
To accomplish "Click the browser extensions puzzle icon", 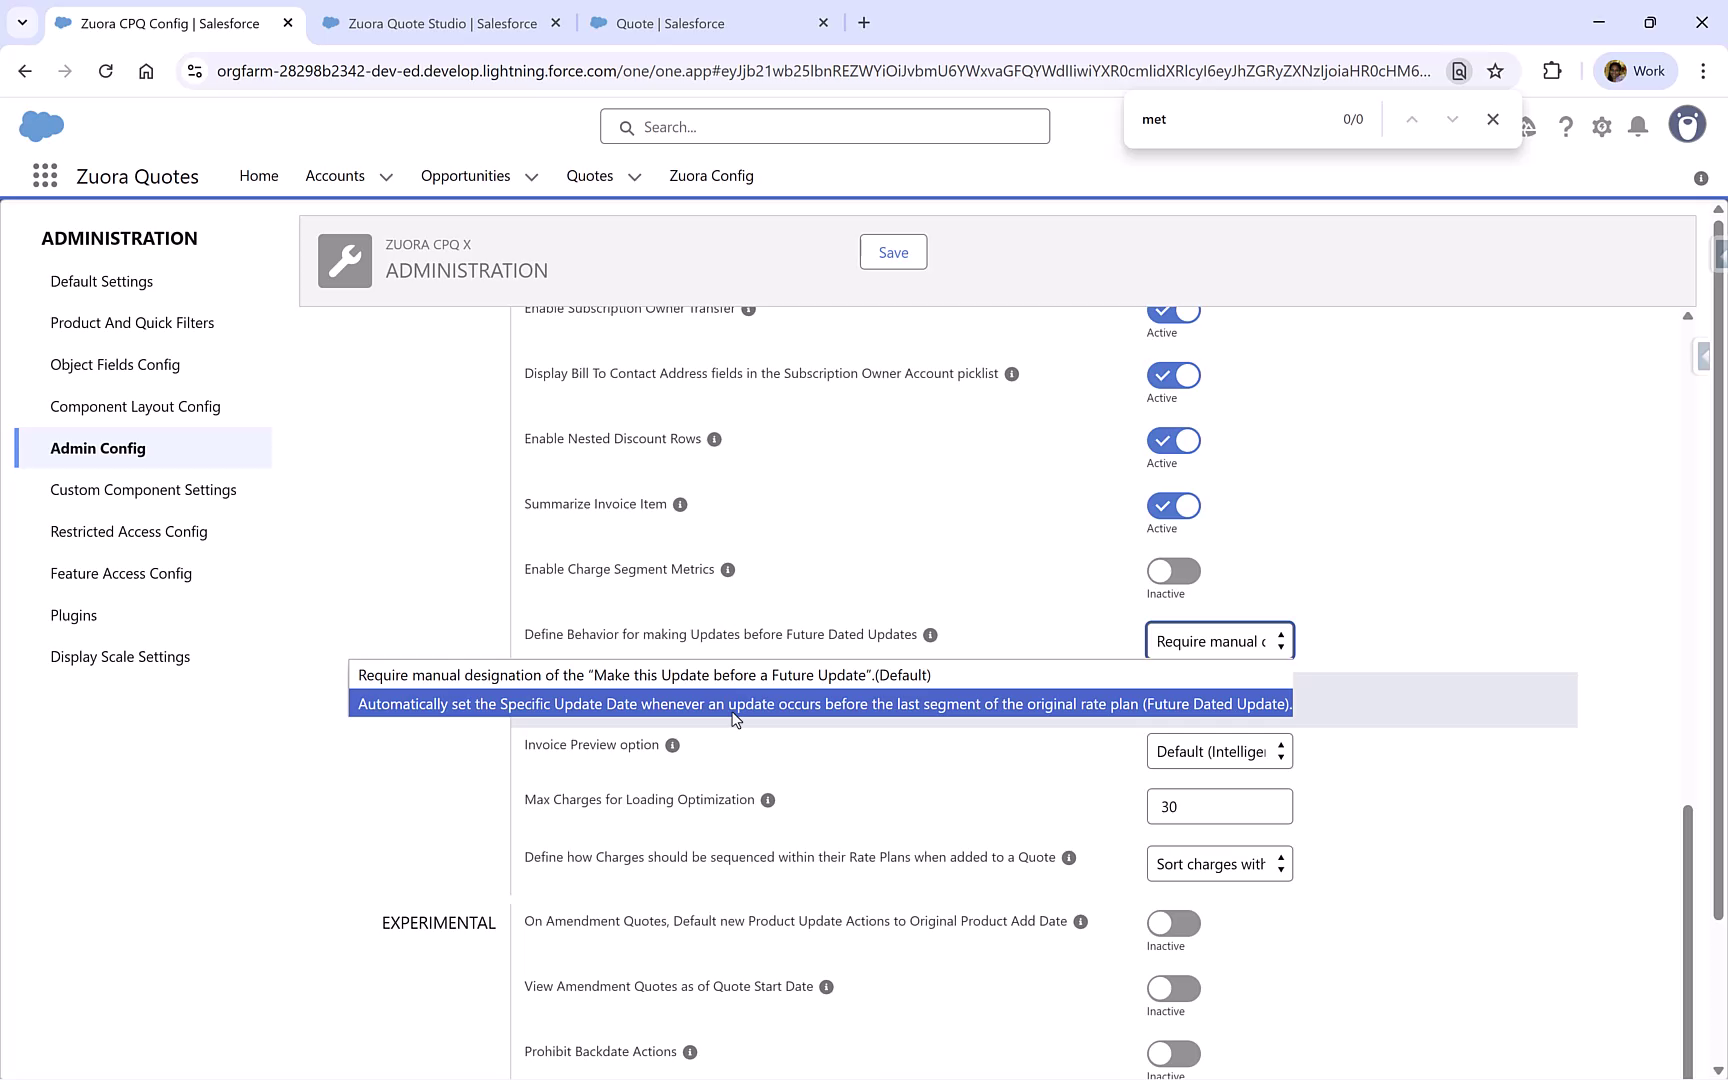I will pos(1553,70).
